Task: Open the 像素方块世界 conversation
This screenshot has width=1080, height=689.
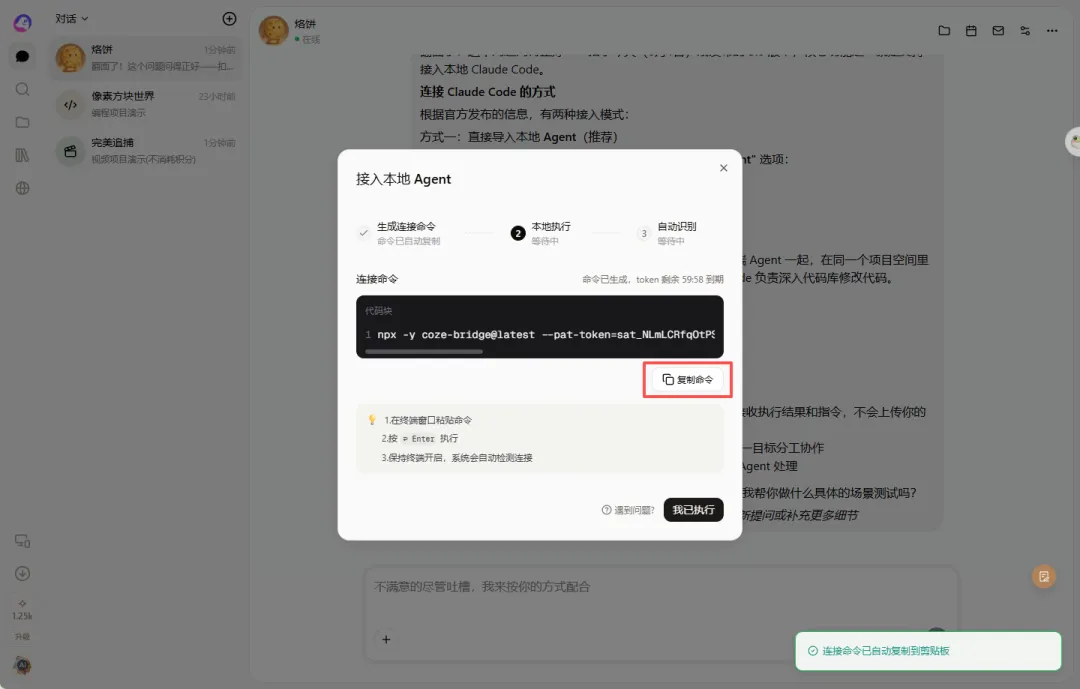Action: click(145, 104)
